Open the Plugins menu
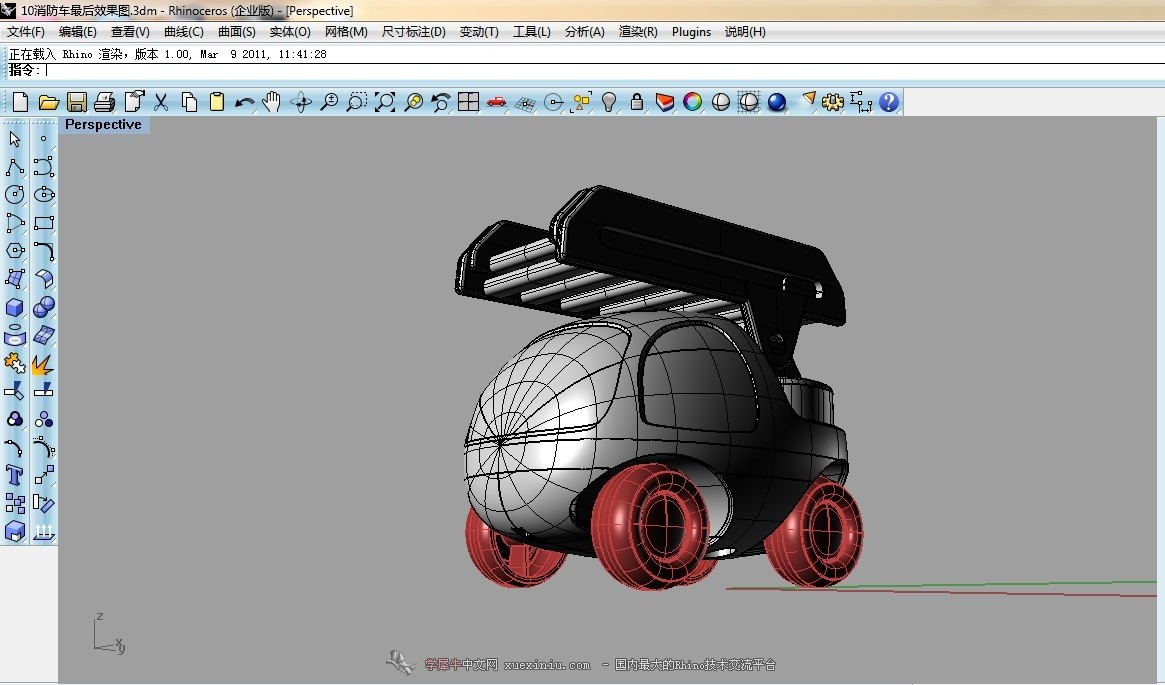The height and width of the screenshot is (685, 1165). point(692,32)
